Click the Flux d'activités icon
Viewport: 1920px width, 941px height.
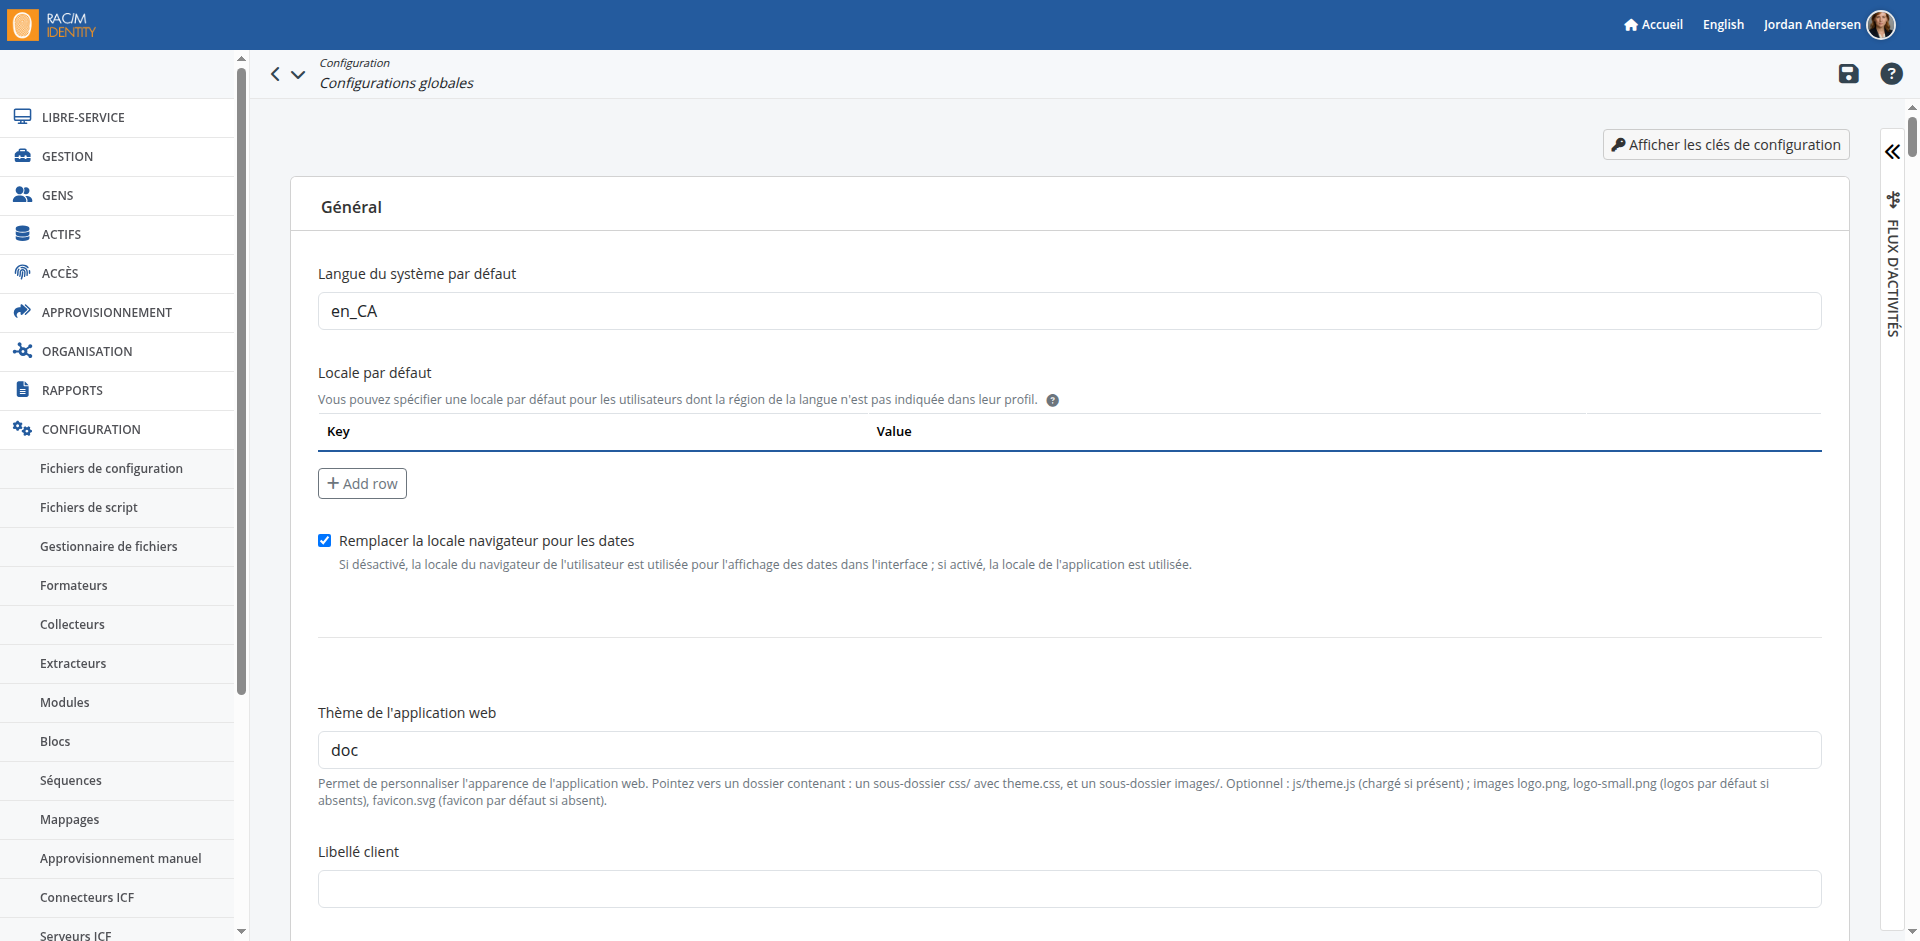1893,199
